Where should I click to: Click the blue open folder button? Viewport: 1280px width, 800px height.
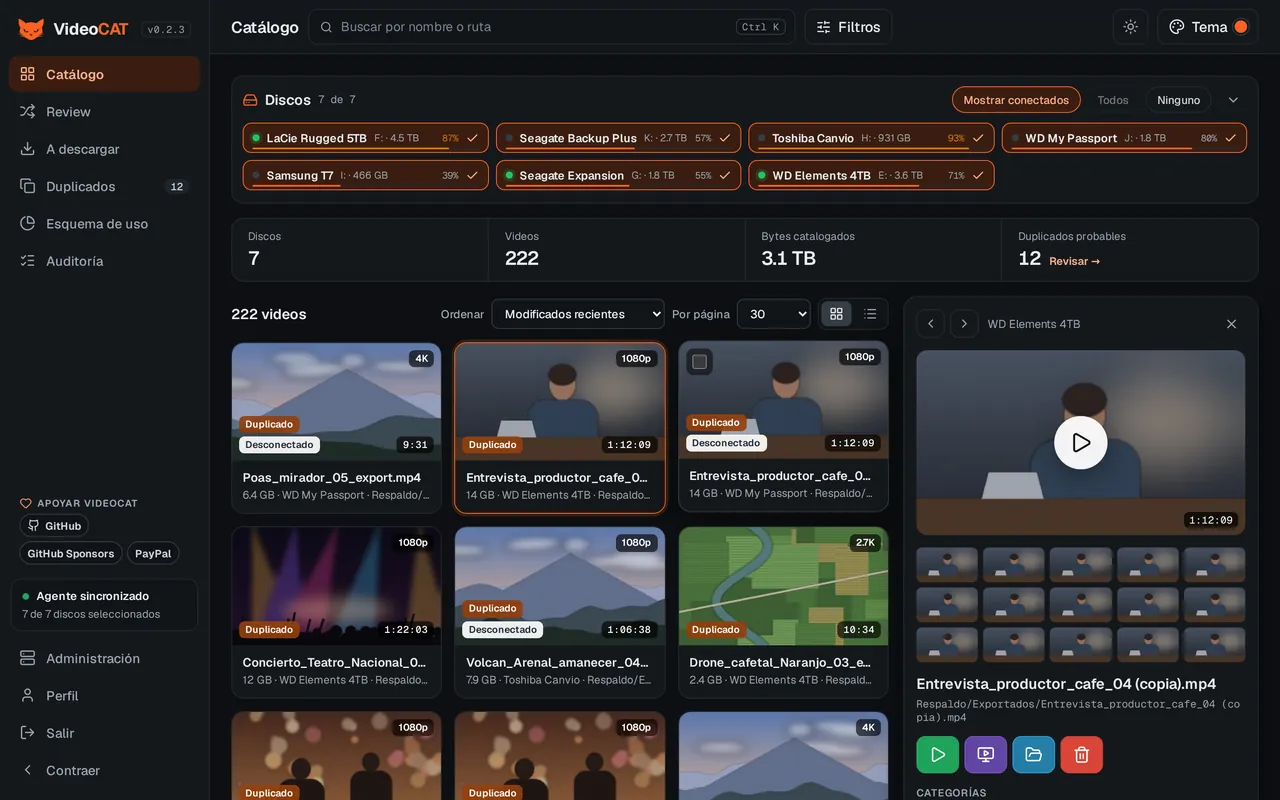tap(1034, 755)
